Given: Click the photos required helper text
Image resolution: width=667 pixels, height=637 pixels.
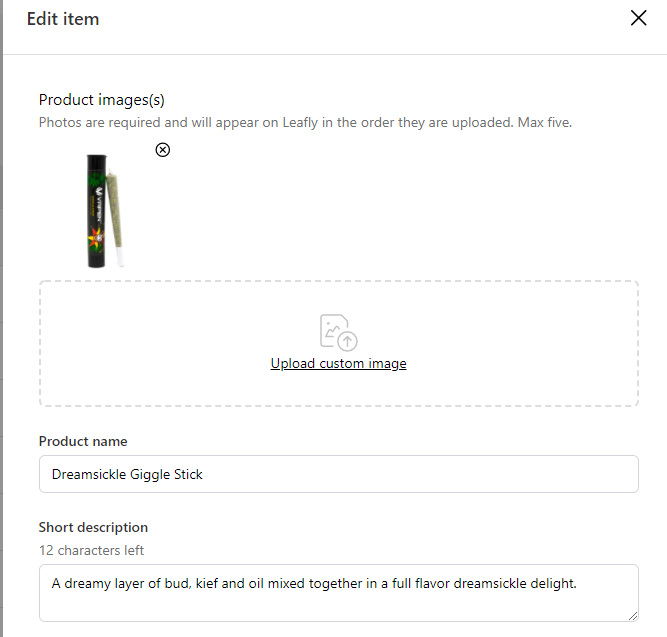Looking at the screenshot, I should coord(305,123).
